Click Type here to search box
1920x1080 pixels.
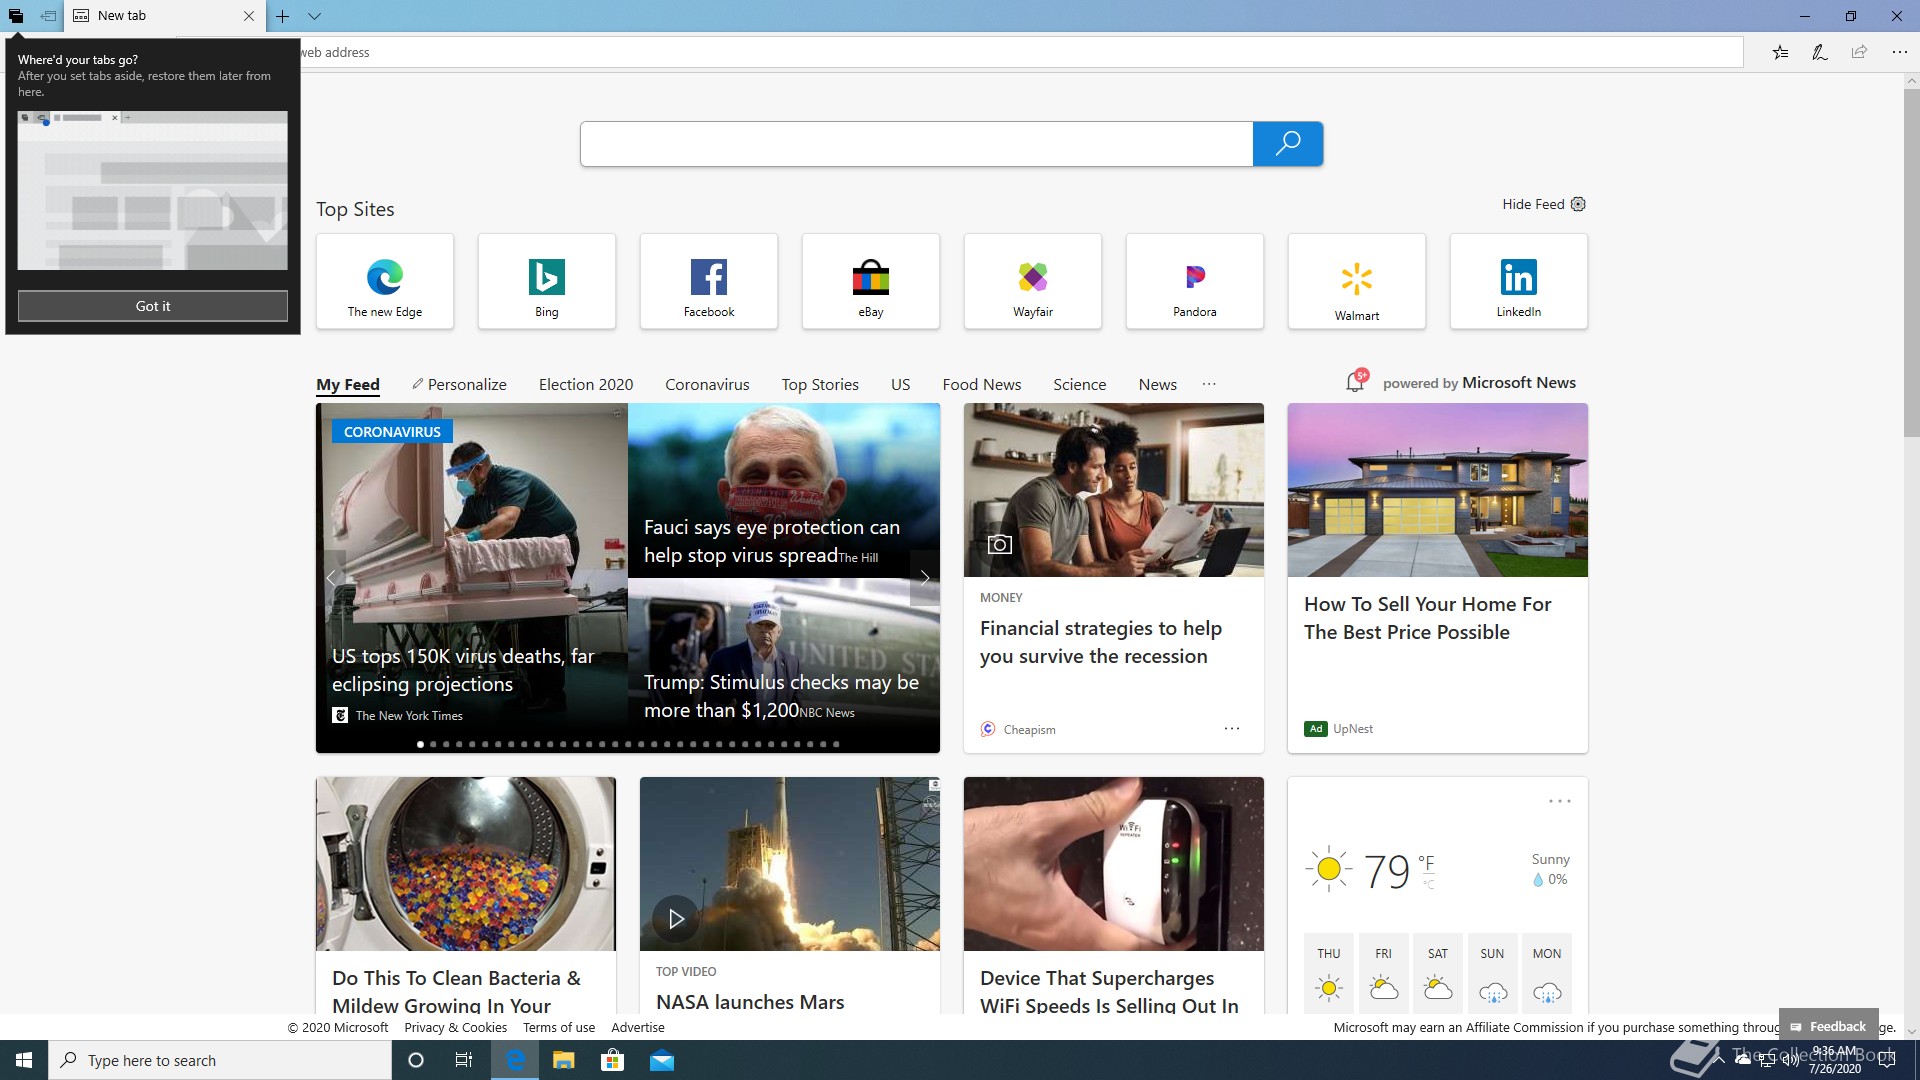pos(220,1060)
